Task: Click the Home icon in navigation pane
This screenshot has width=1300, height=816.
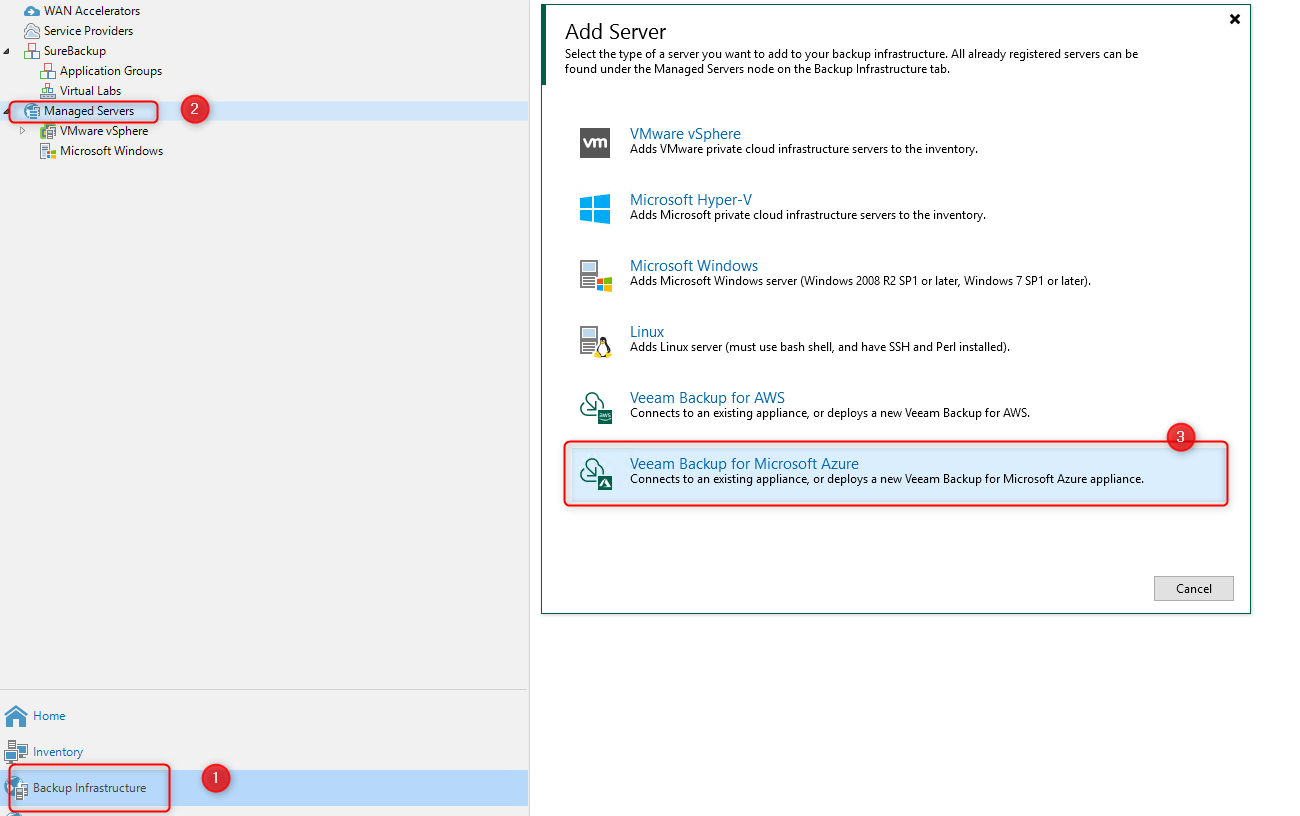Action: 16,716
